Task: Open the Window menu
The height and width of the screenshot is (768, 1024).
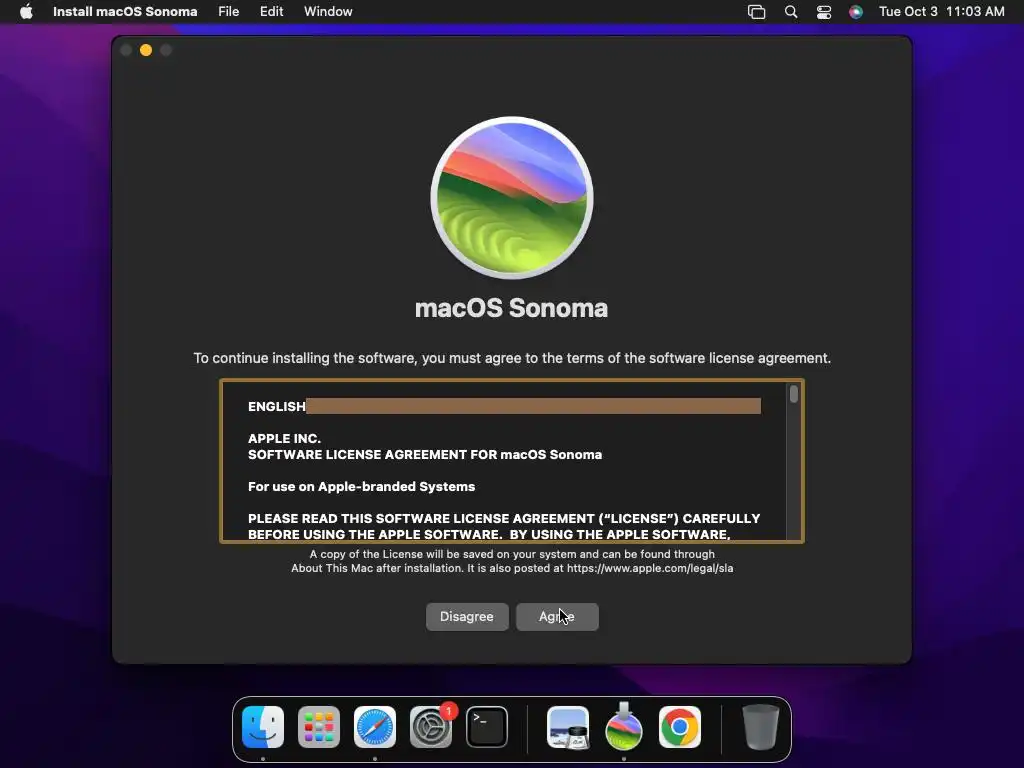Action: pyautogui.click(x=328, y=12)
